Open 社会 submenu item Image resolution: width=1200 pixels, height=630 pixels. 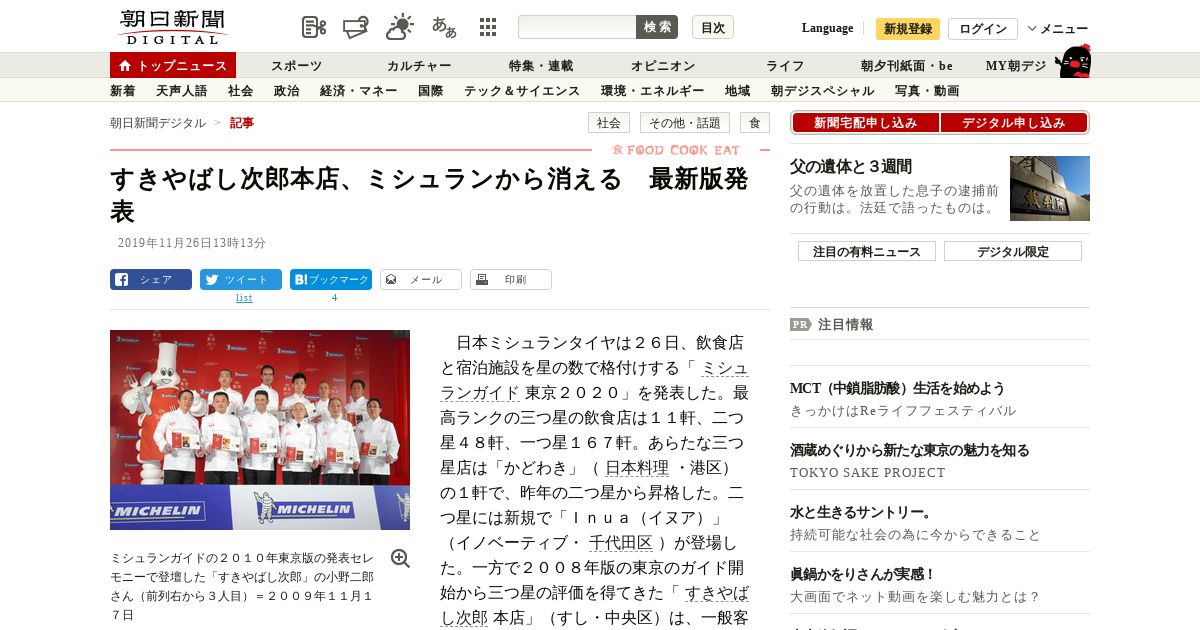241,91
